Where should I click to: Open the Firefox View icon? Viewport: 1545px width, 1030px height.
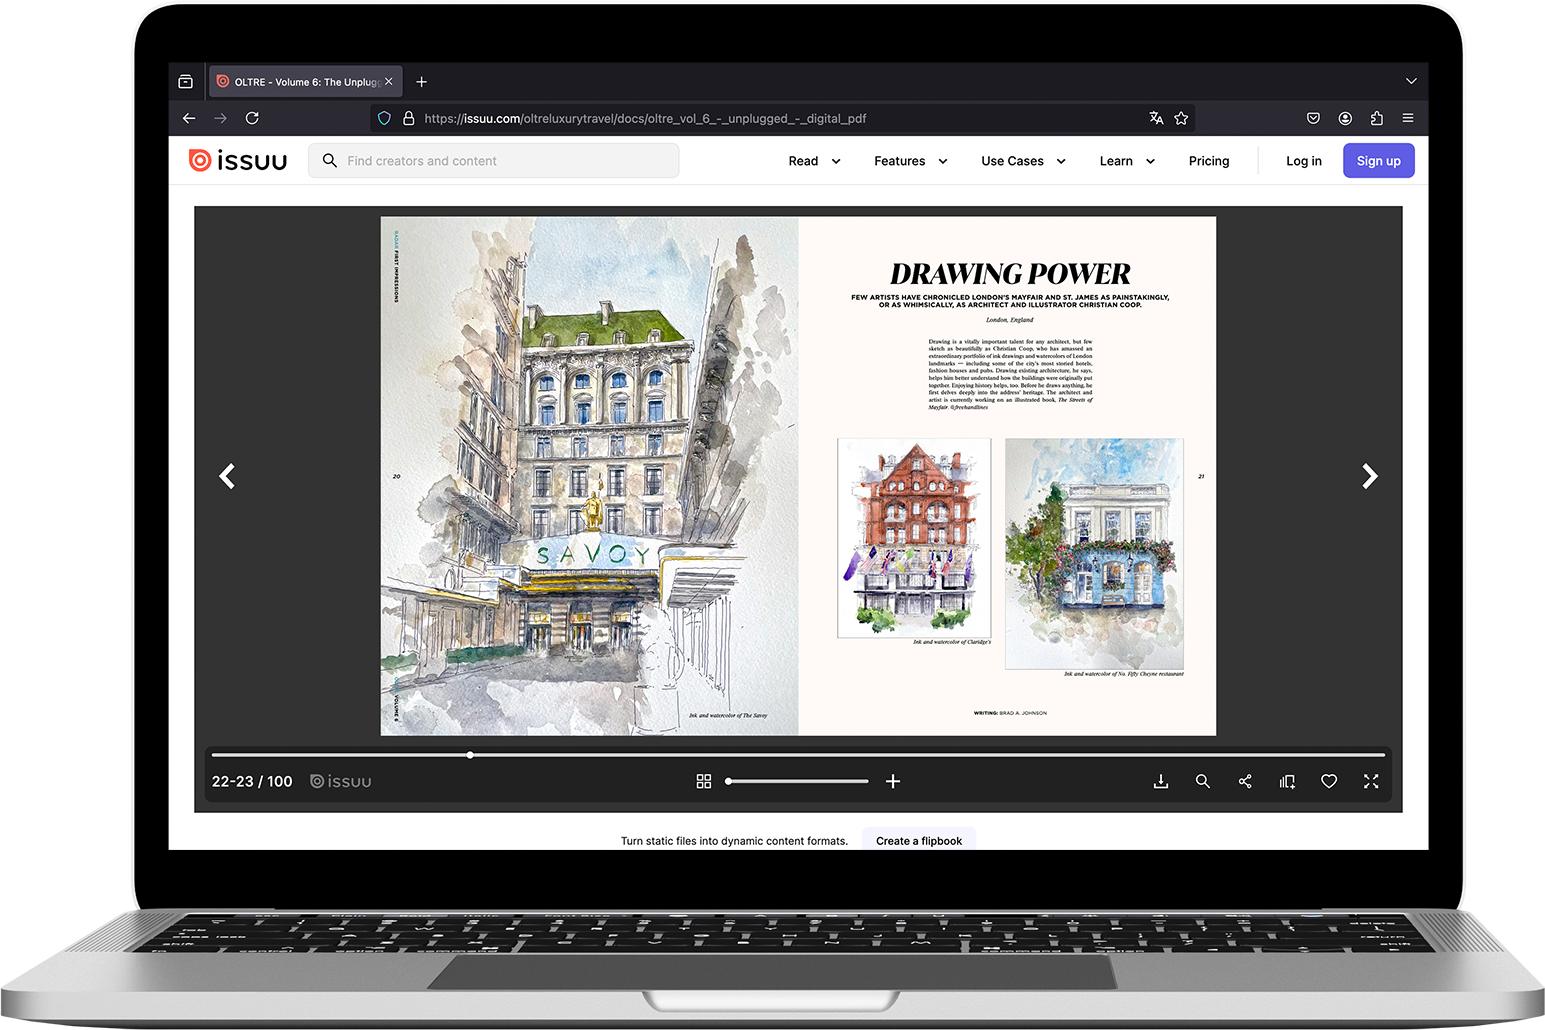tap(185, 82)
